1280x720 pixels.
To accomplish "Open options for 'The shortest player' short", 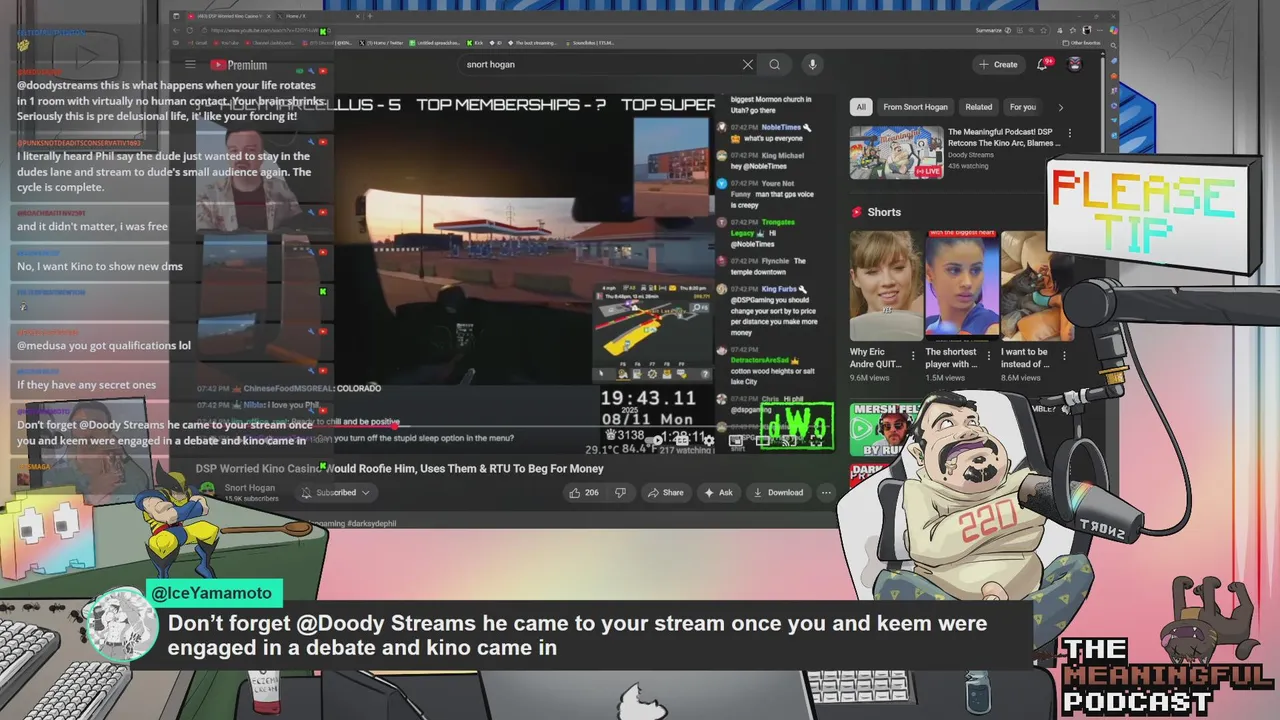I will pyautogui.click(x=989, y=356).
